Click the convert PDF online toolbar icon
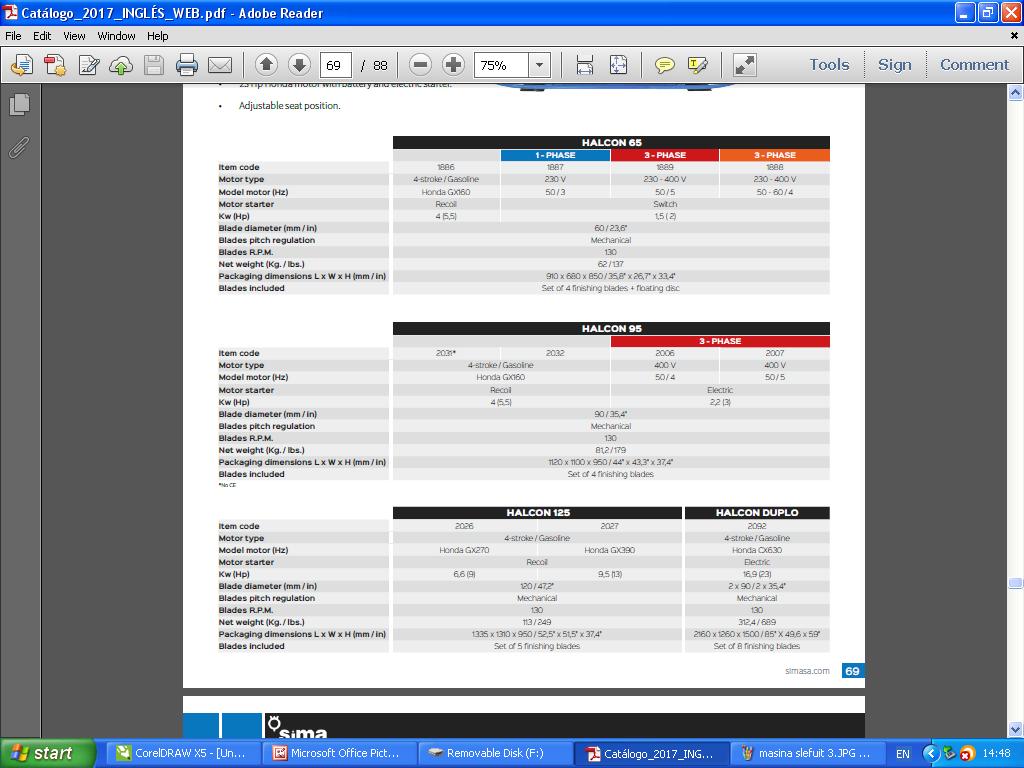 pos(22,65)
